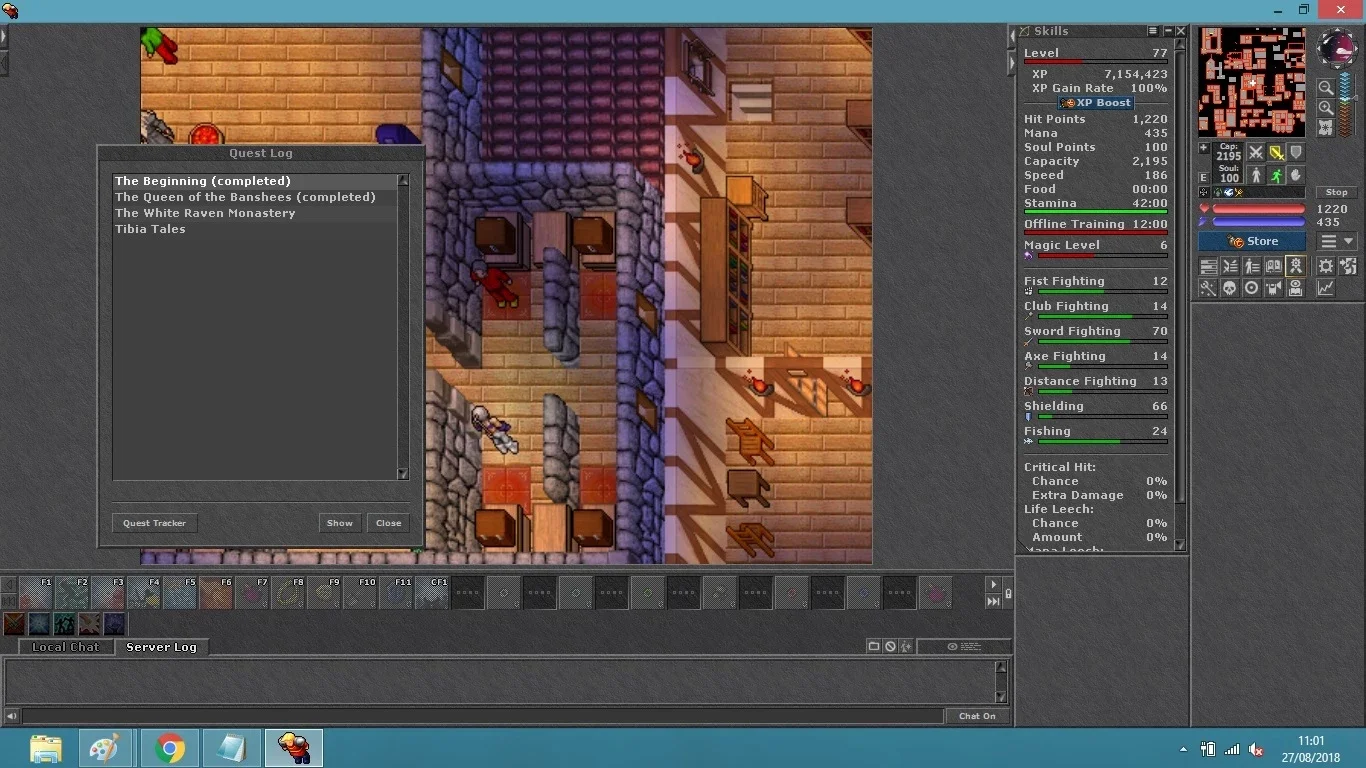The height and width of the screenshot is (768, 1366).
Task: Click the F1 action bar slot
Action: tap(36, 593)
